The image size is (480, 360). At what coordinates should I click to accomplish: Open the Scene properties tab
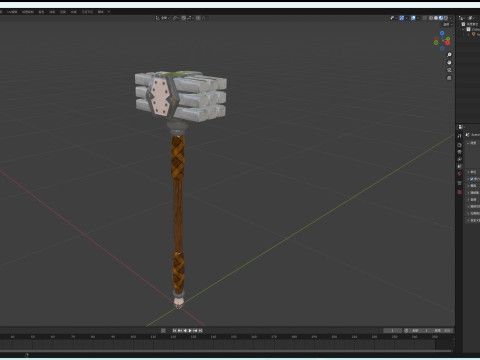[459, 166]
